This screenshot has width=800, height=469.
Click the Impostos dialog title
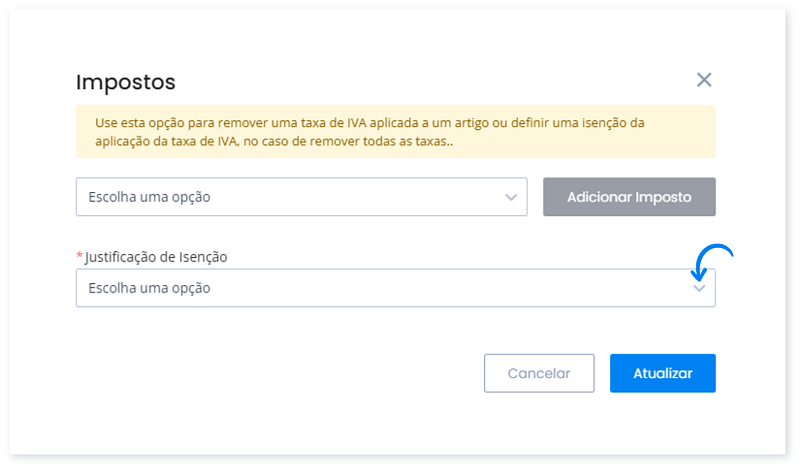[126, 82]
